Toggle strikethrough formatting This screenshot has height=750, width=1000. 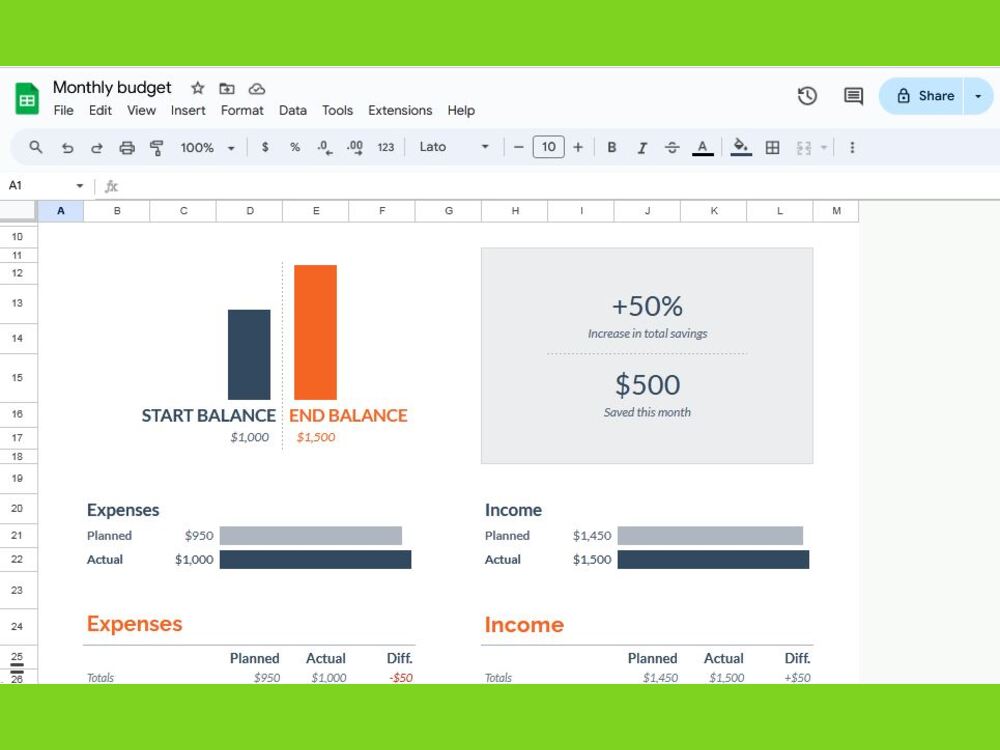click(x=672, y=148)
